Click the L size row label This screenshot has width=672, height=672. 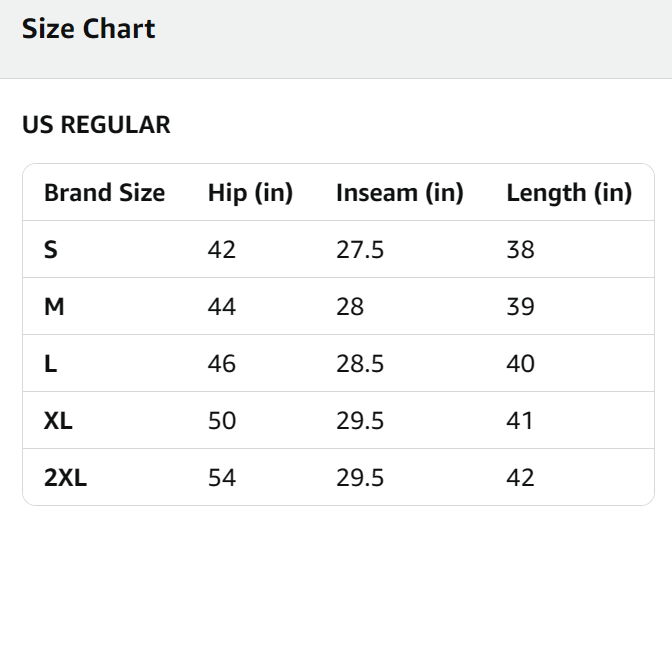50,364
